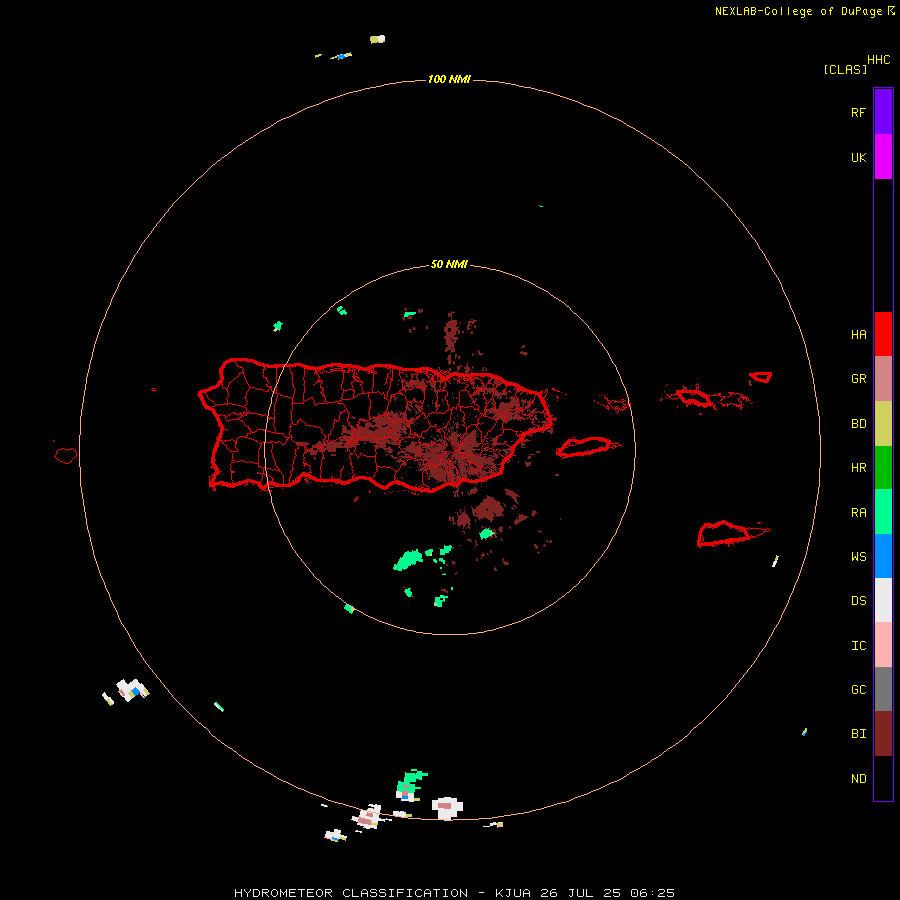This screenshot has width=900, height=900.
Task: Click the 'BI' legend label
Action: pyautogui.click(x=858, y=734)
